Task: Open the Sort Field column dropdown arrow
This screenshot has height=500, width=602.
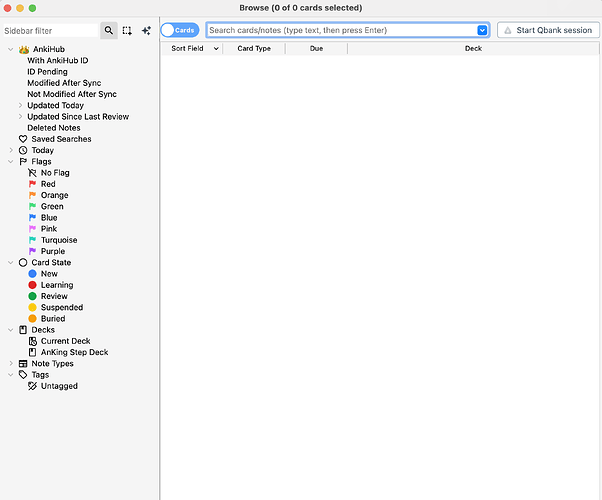Action: 216,48
